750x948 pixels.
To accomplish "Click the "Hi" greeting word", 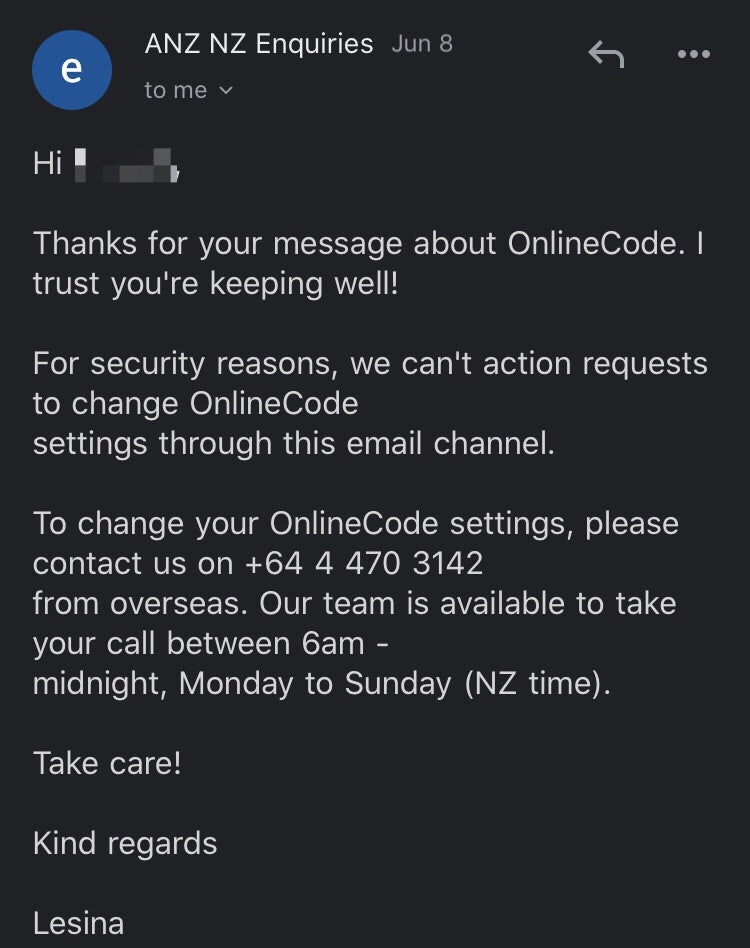I will pos(48,163).
